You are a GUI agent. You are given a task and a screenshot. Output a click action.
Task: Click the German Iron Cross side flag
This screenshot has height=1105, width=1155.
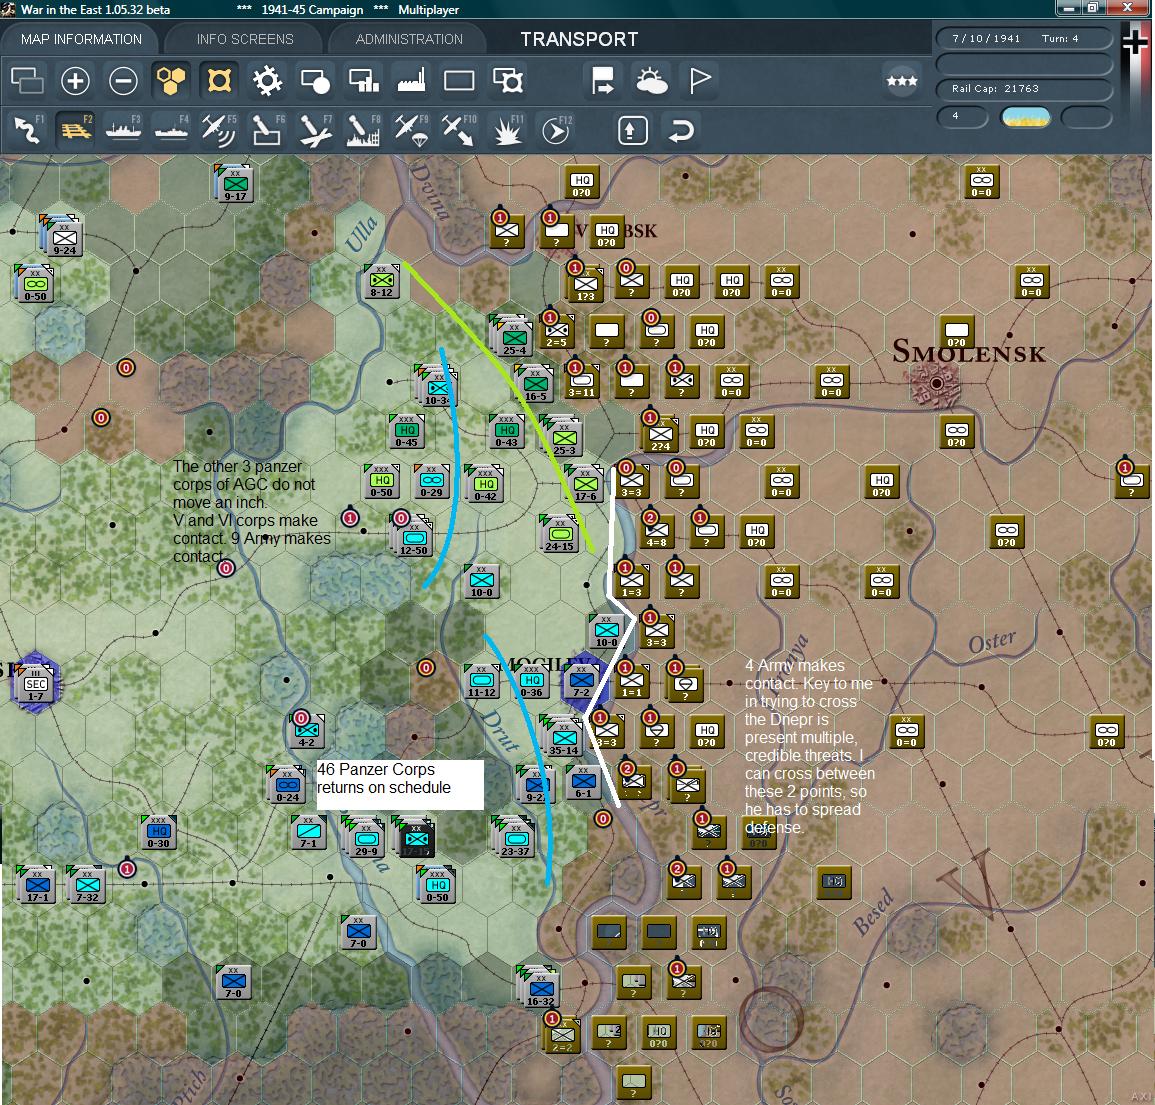click(x=1135, y=43)
